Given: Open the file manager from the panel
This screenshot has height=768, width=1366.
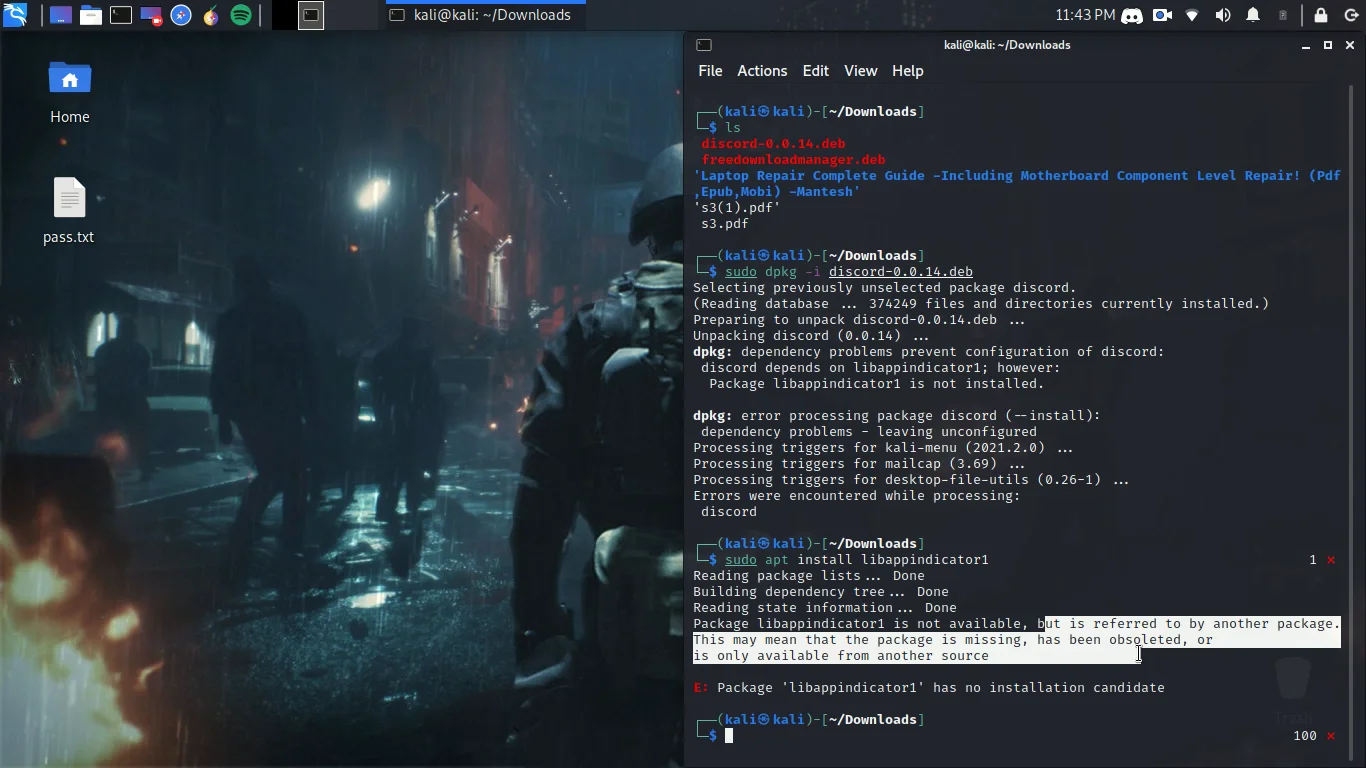Looking at the screenshot, I should coord(91,15).
